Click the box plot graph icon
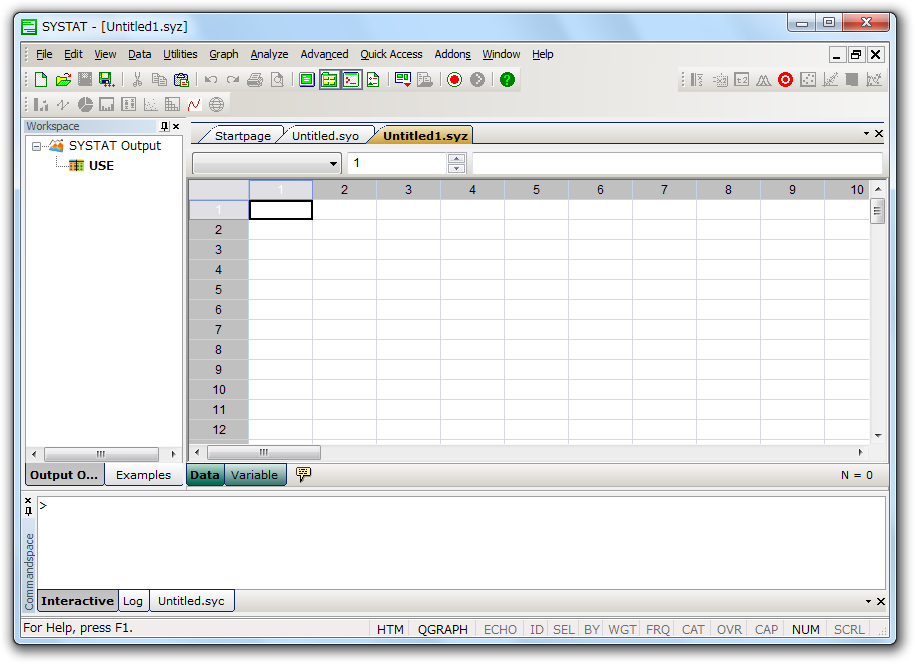 pyautogui.click(x=128, y=104)
